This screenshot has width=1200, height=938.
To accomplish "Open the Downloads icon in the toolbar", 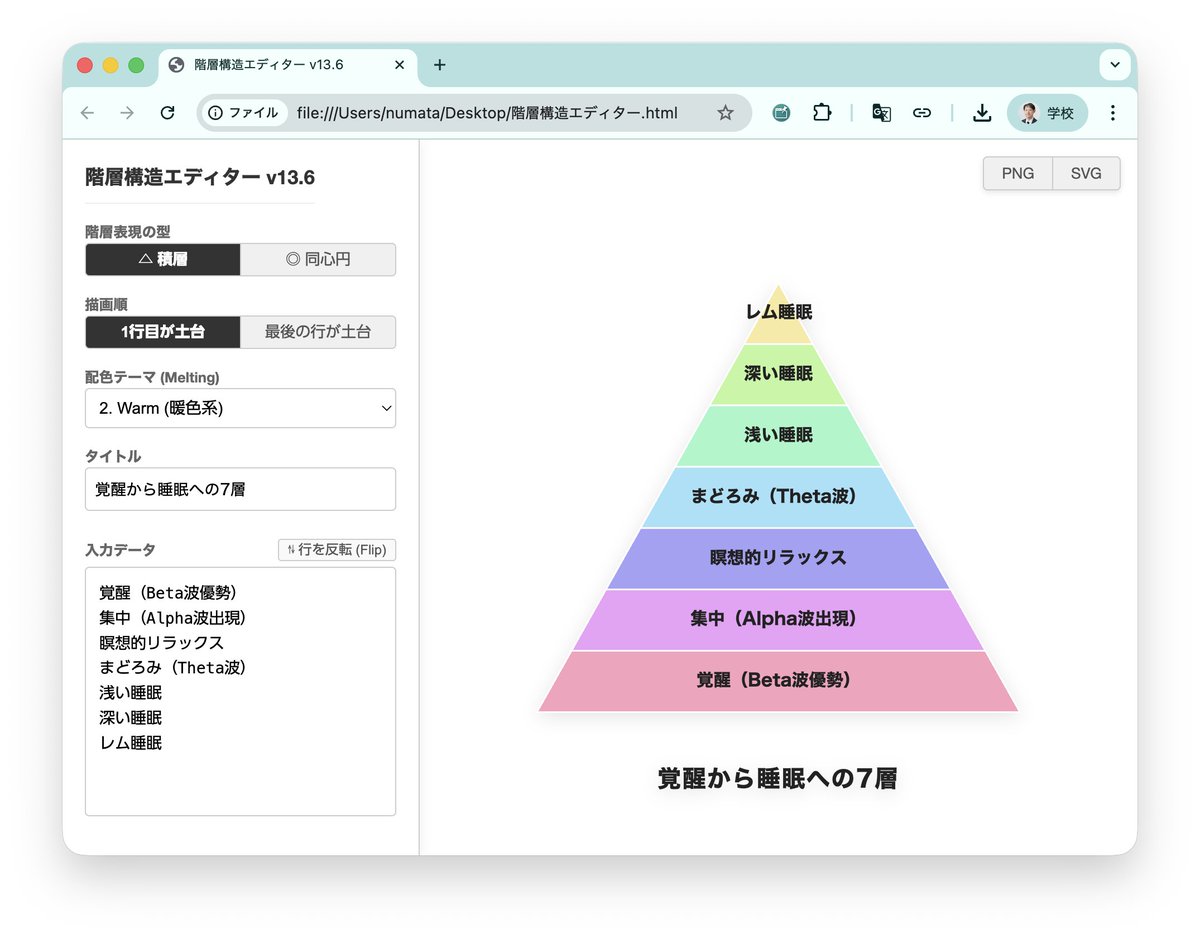I will click(981, 113).
